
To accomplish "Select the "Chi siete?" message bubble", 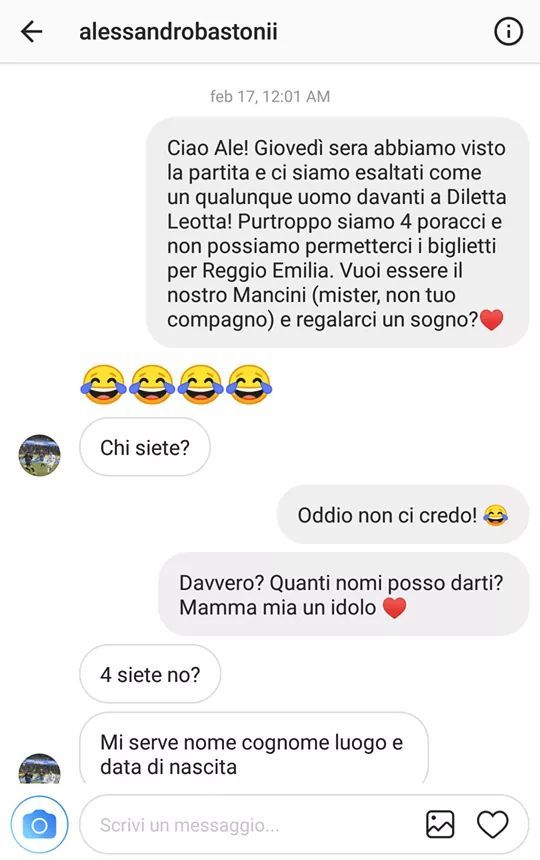I will 145,448.
